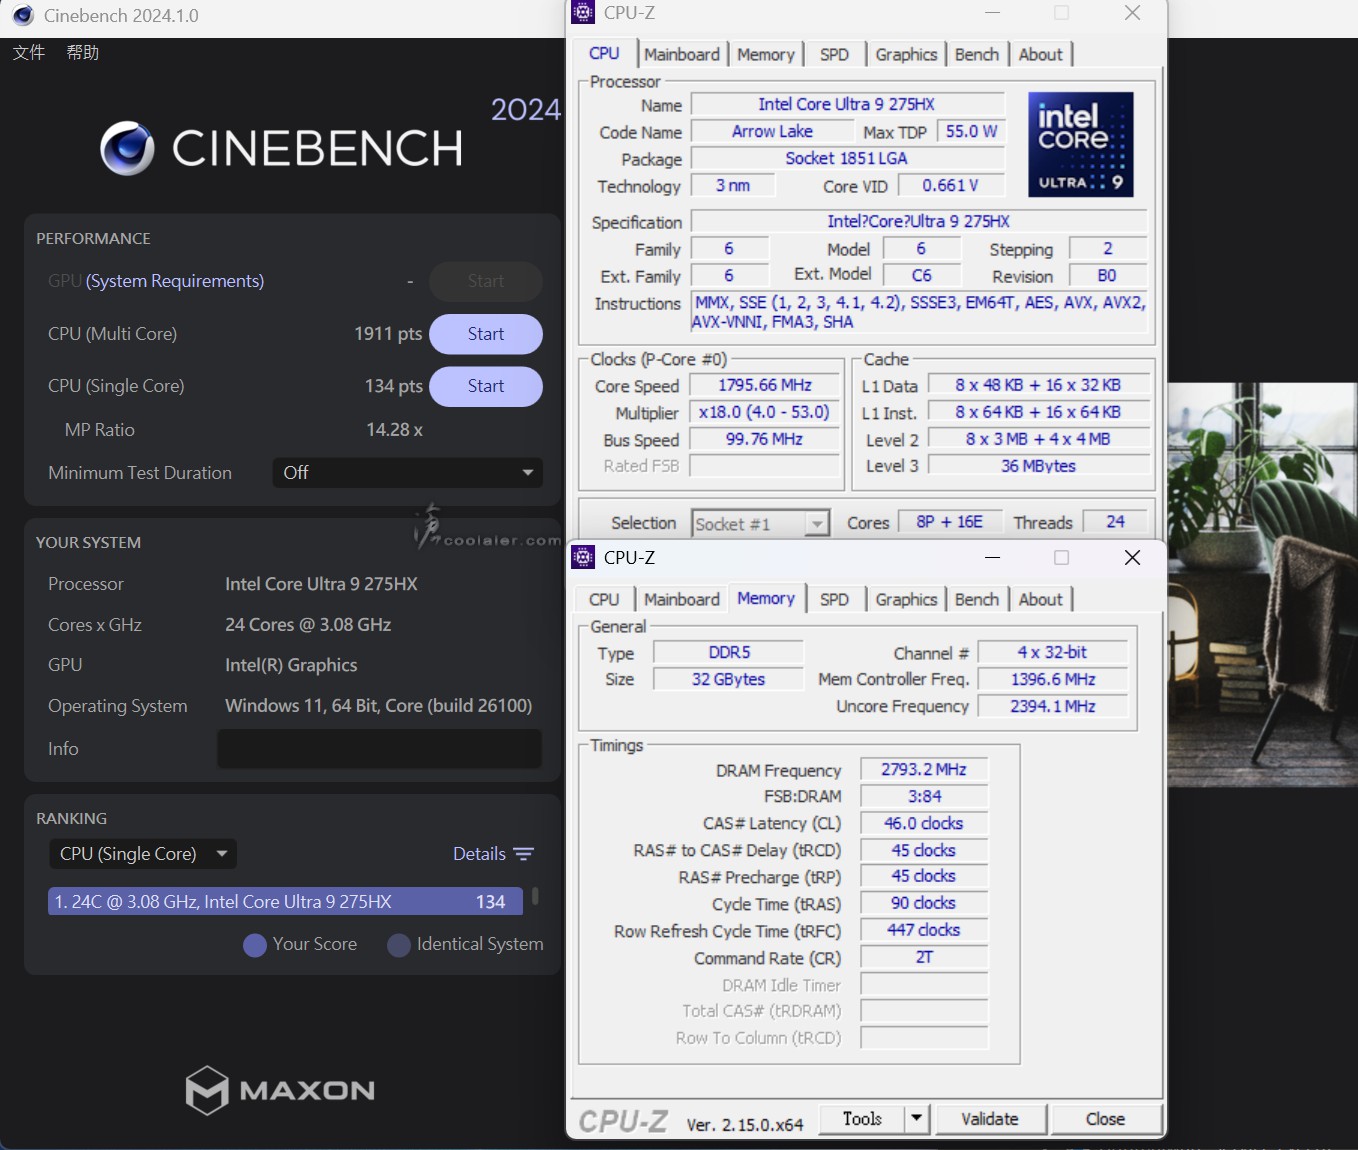Click the Intel Core Ultra 9 logo badge
Viewport: 1358px width, 1150px height.
[1080, 144]
